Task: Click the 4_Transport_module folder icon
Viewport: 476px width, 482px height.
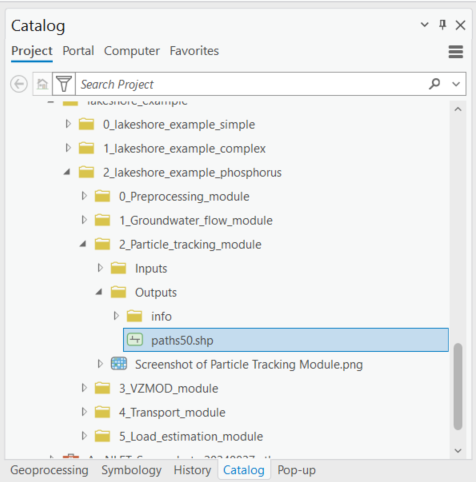Action: pos(102,412)
